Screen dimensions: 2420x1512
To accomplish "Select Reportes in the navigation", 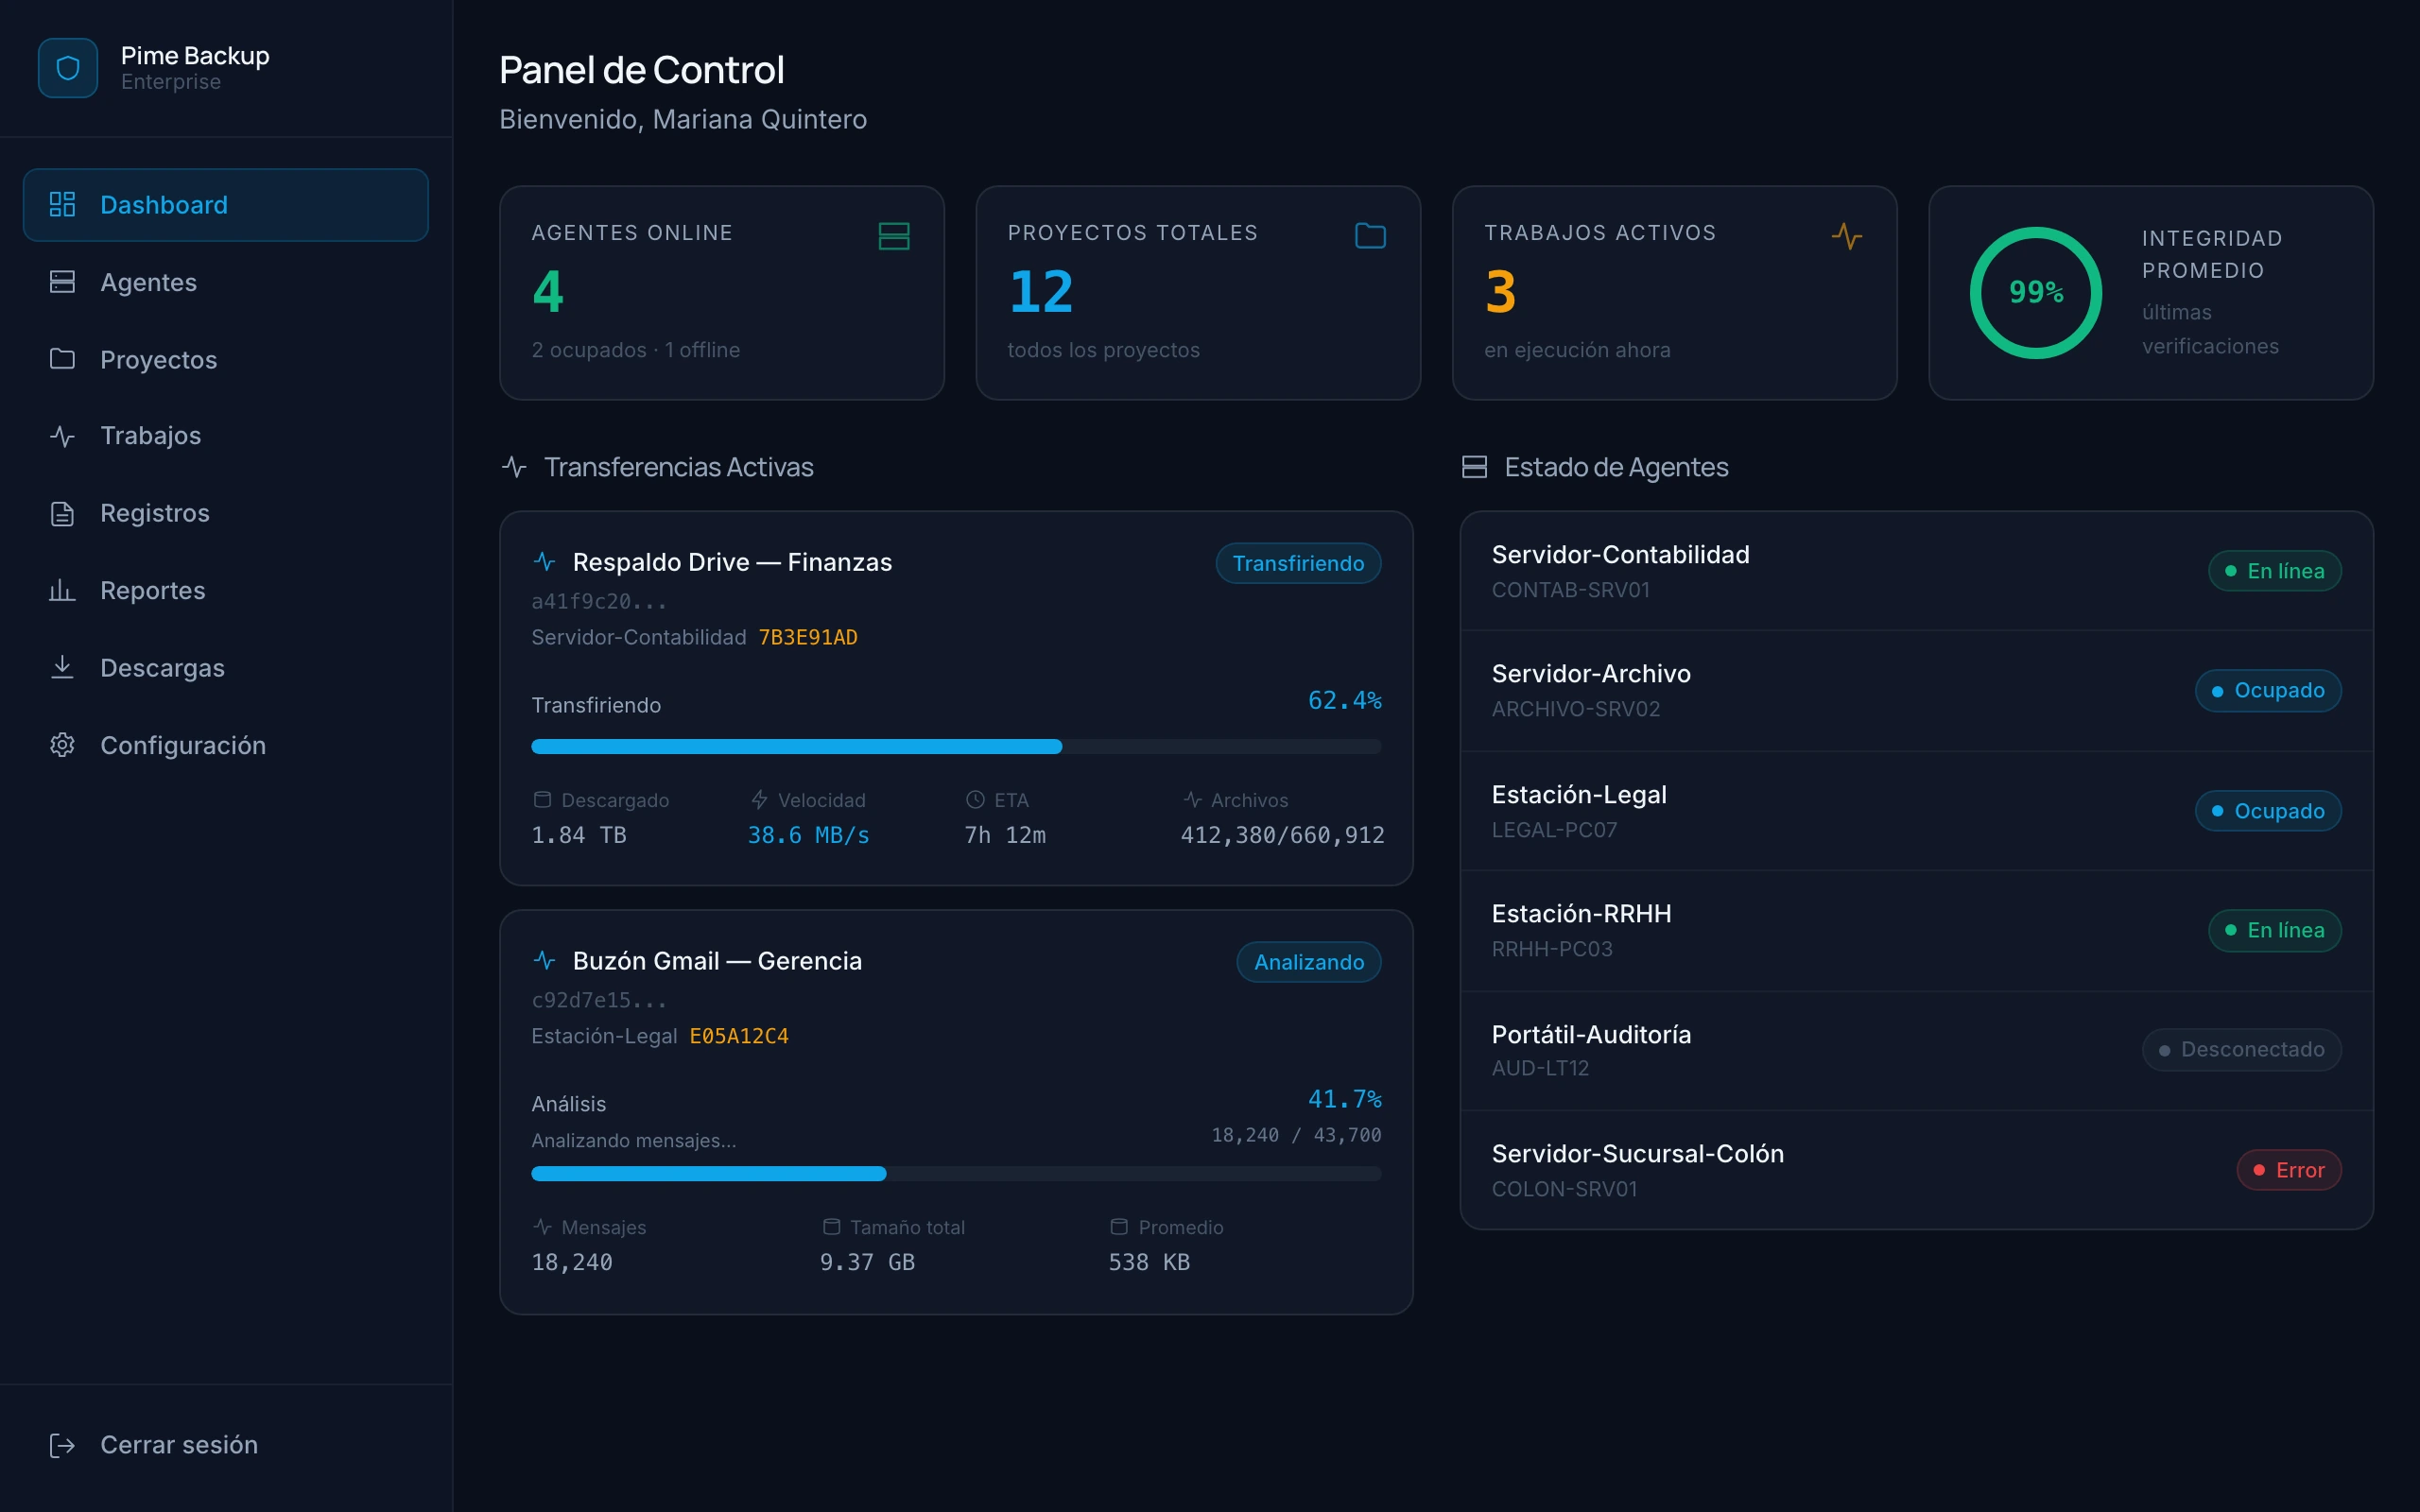I will pyautogui.click(x=226, y=590).
